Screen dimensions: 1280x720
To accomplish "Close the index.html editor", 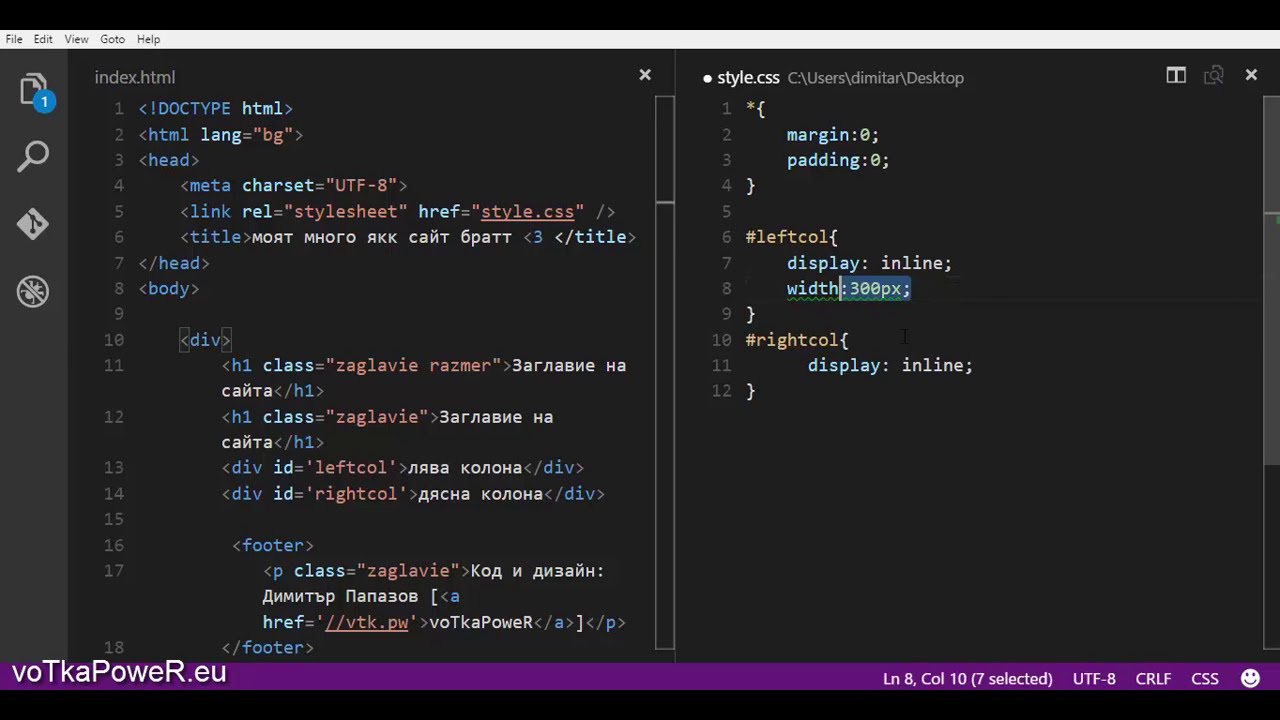I will pyautogui.click(x=645, y=75).
